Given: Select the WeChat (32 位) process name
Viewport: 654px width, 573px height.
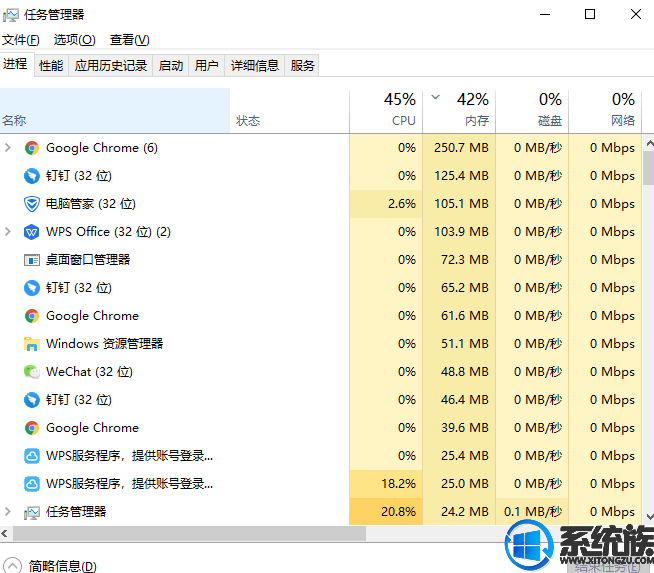Looking at the screenshot, I should 89,372.
